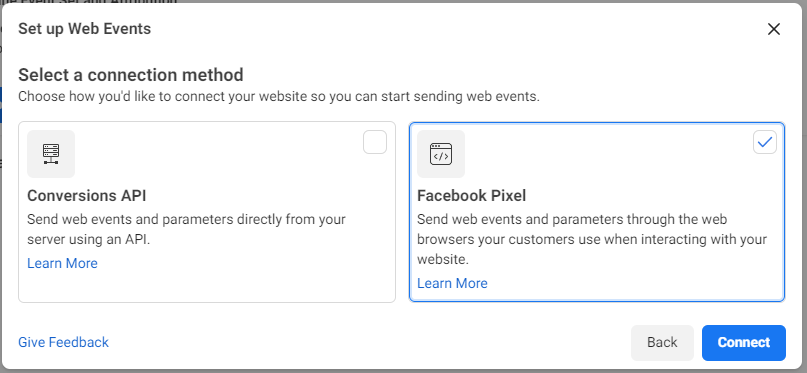This screenshot has height=373, width=807.
Task: Select the Conversions API title text
Action: point(86,196)
